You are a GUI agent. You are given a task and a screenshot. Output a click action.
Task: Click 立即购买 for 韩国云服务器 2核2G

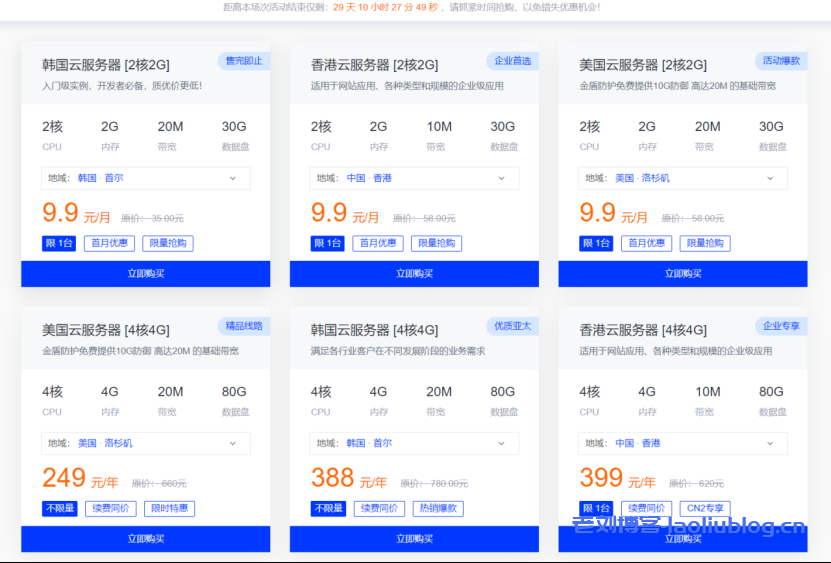click(x=145, y=274)
